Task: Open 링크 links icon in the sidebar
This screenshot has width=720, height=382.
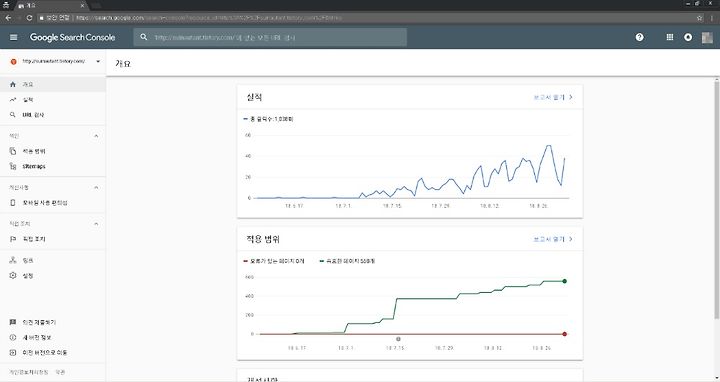Action: point(13,260)
